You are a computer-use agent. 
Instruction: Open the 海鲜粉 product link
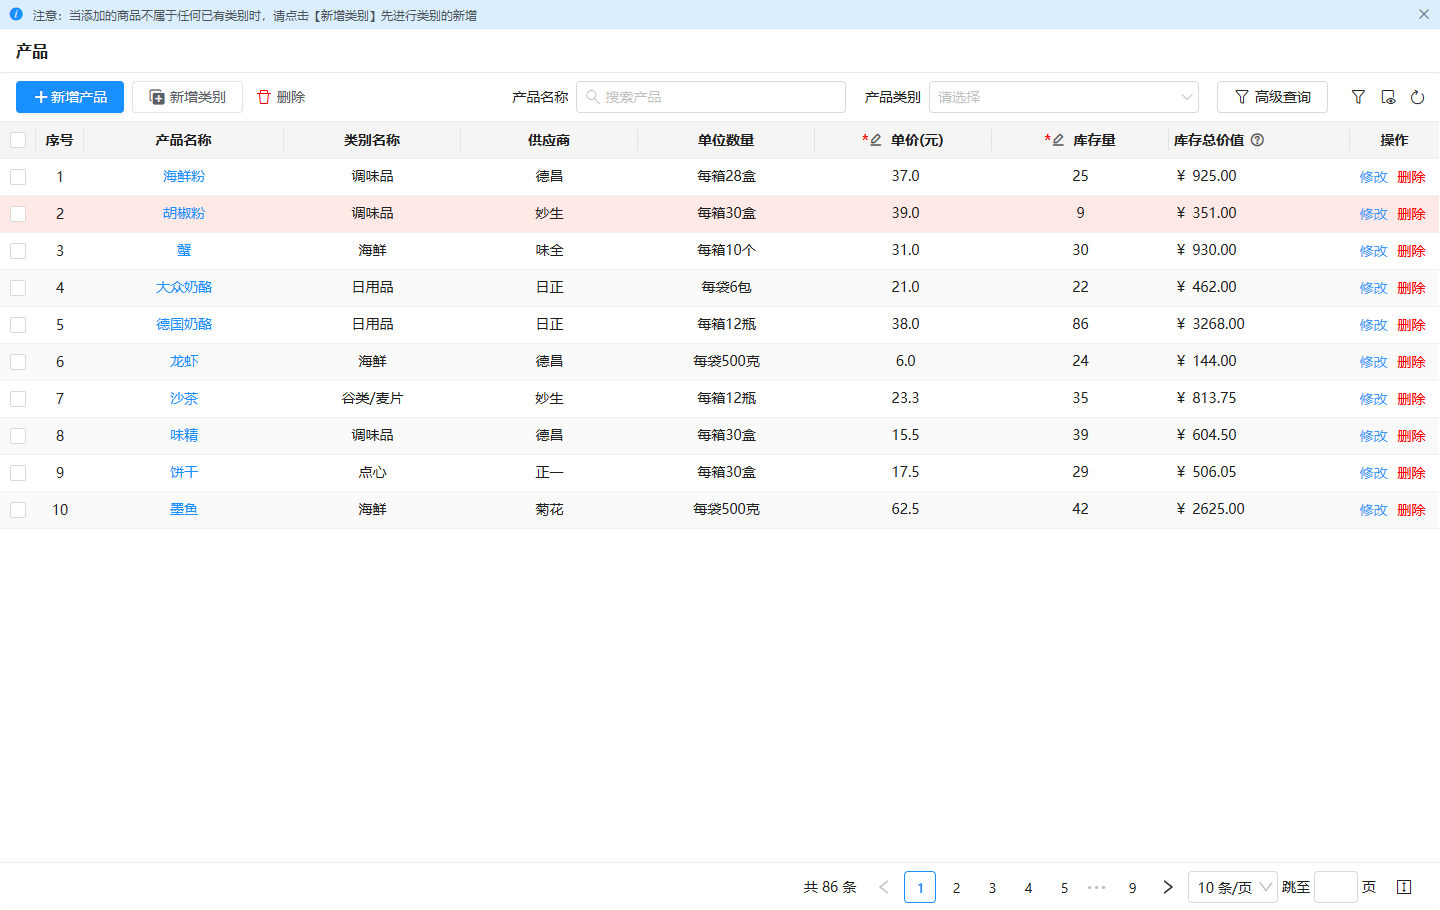point(184,176)
